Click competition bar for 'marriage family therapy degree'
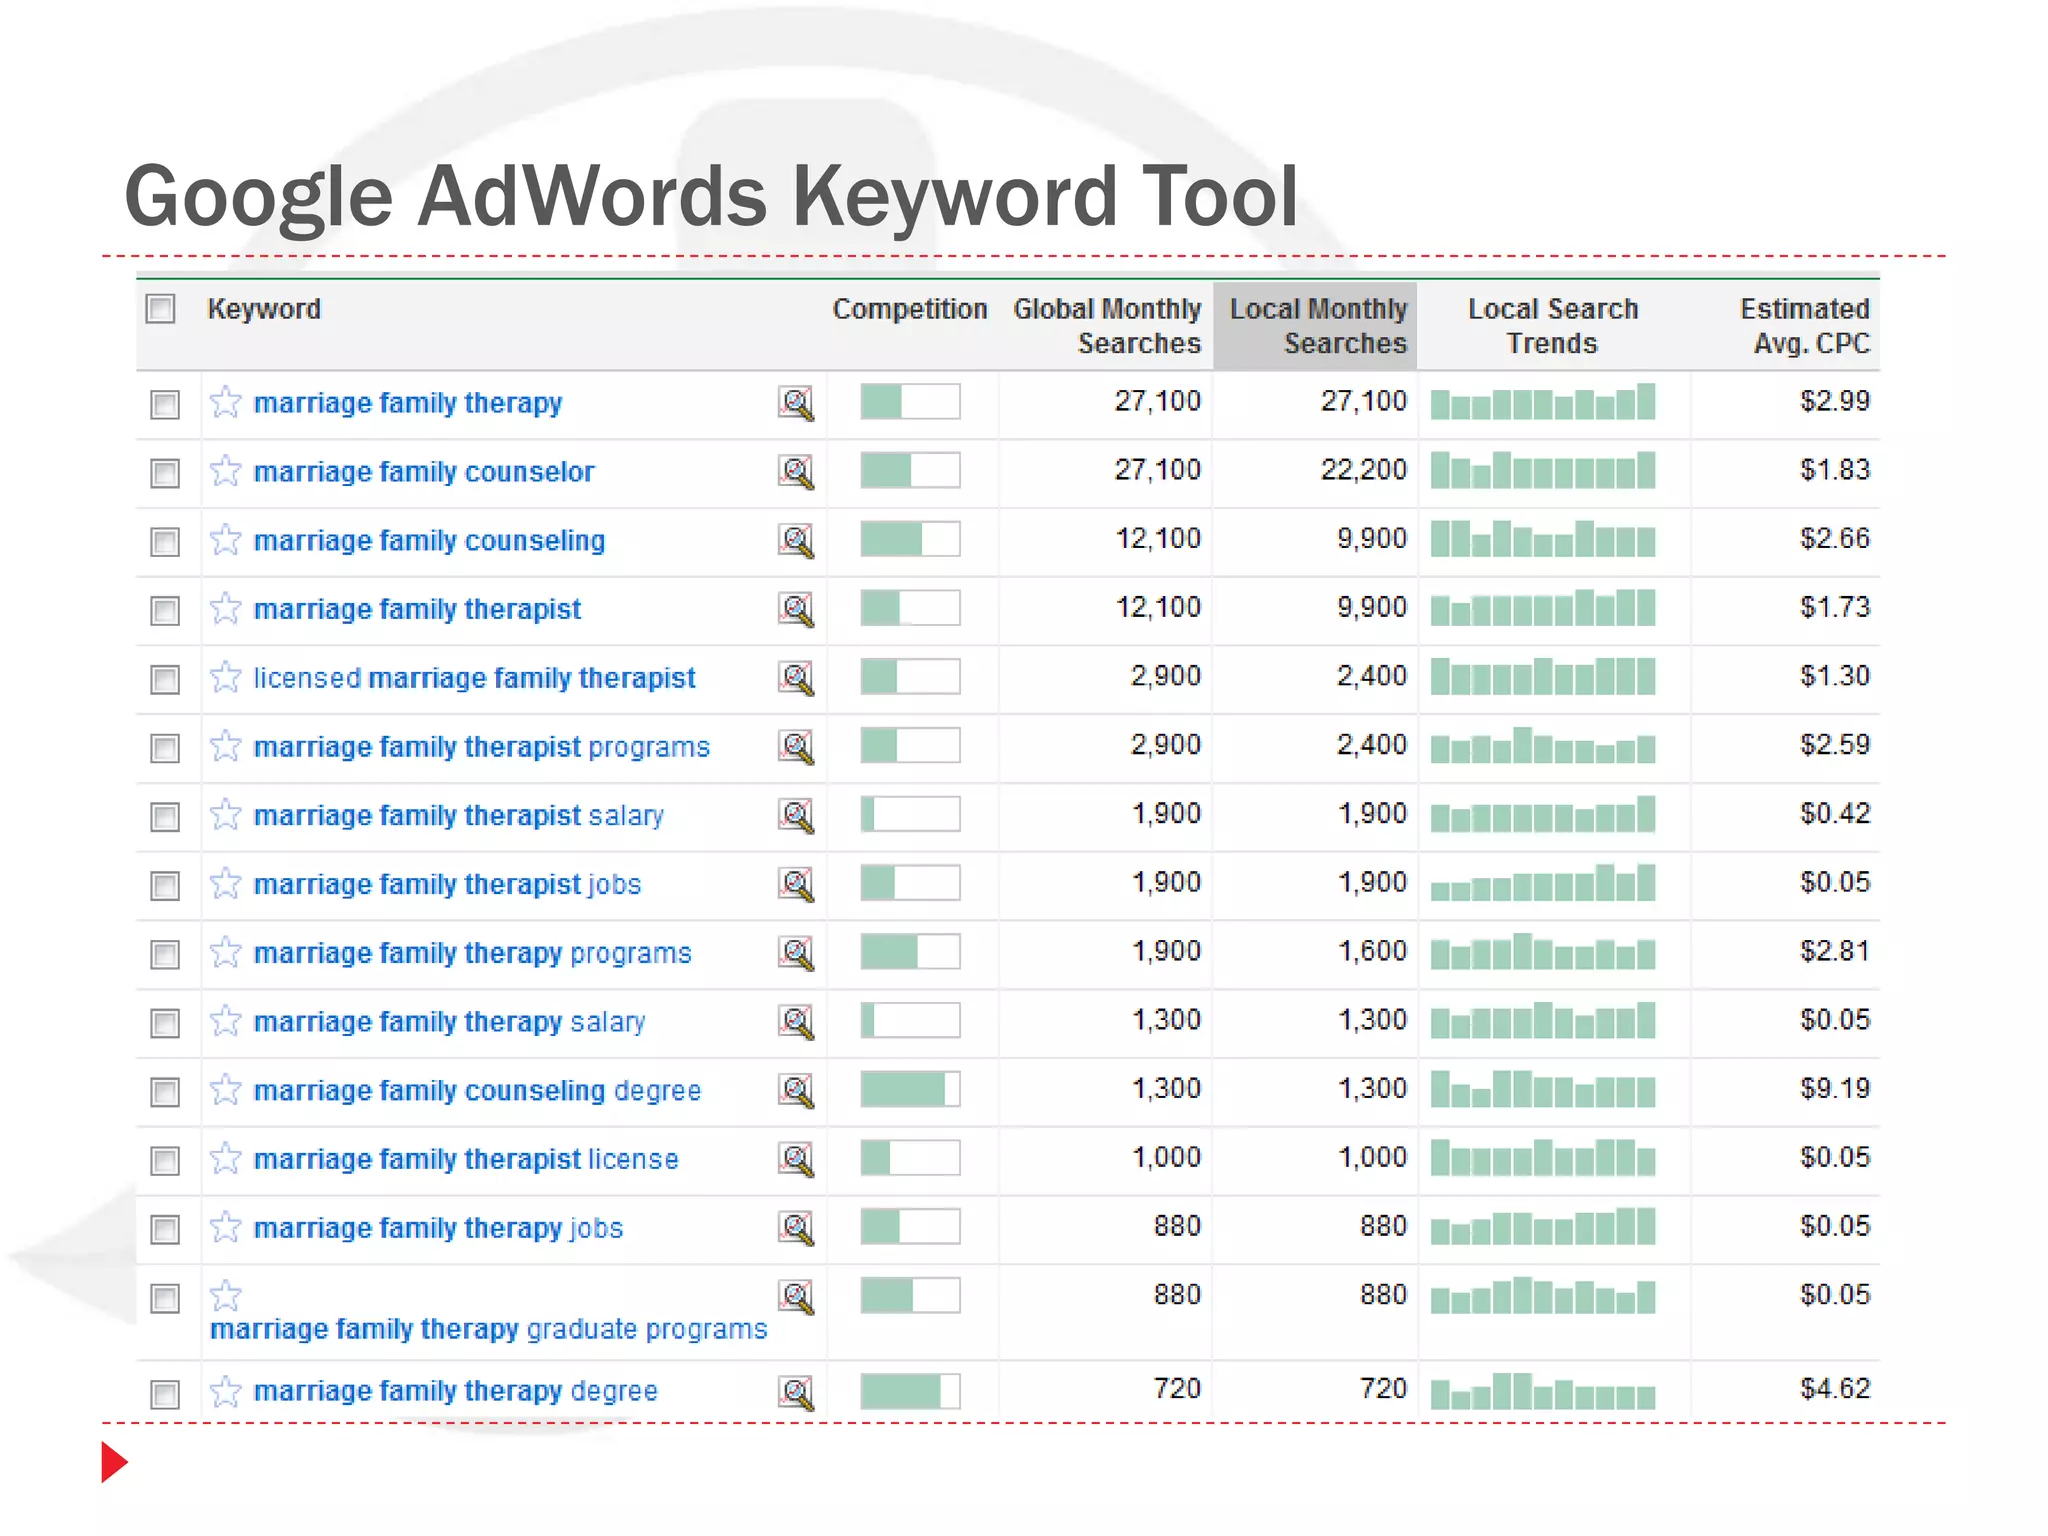Image resolution: width=2048 pixels, height=1536 pixels. click(x=910, y=1390)
